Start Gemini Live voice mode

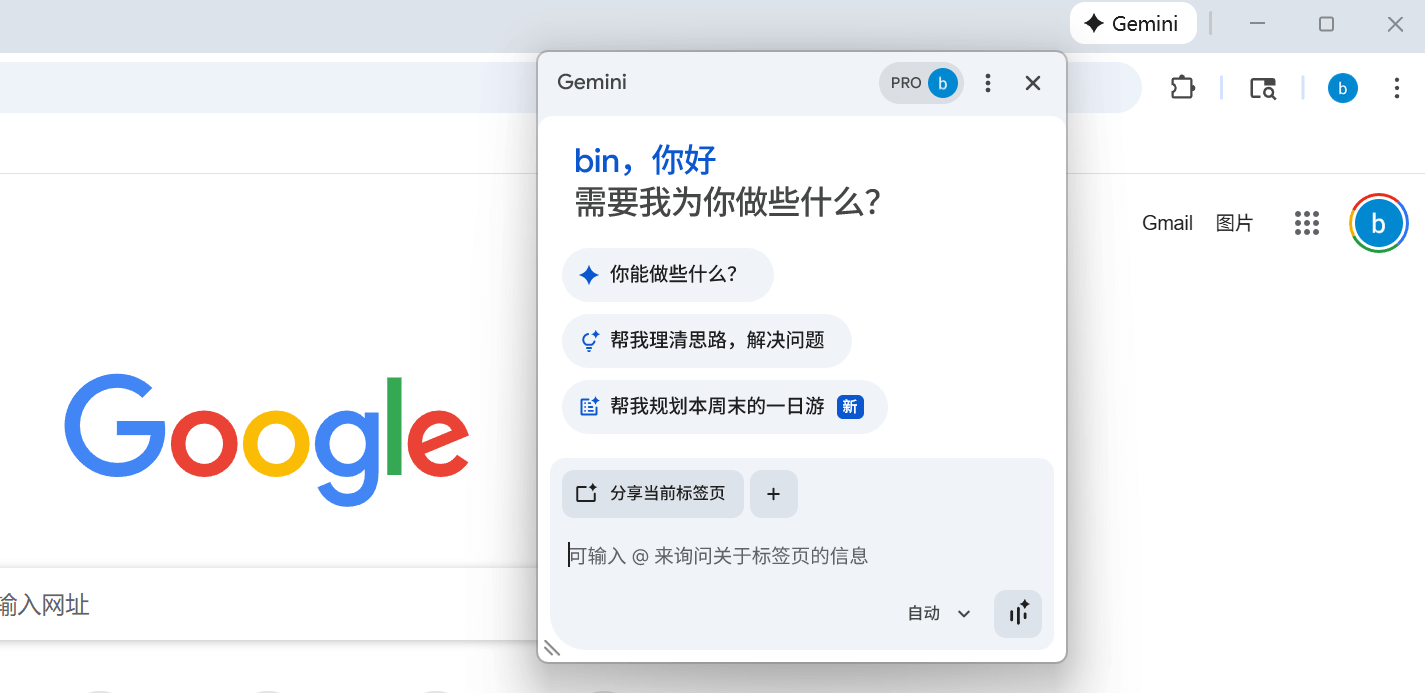click(x=1017, y=614)
